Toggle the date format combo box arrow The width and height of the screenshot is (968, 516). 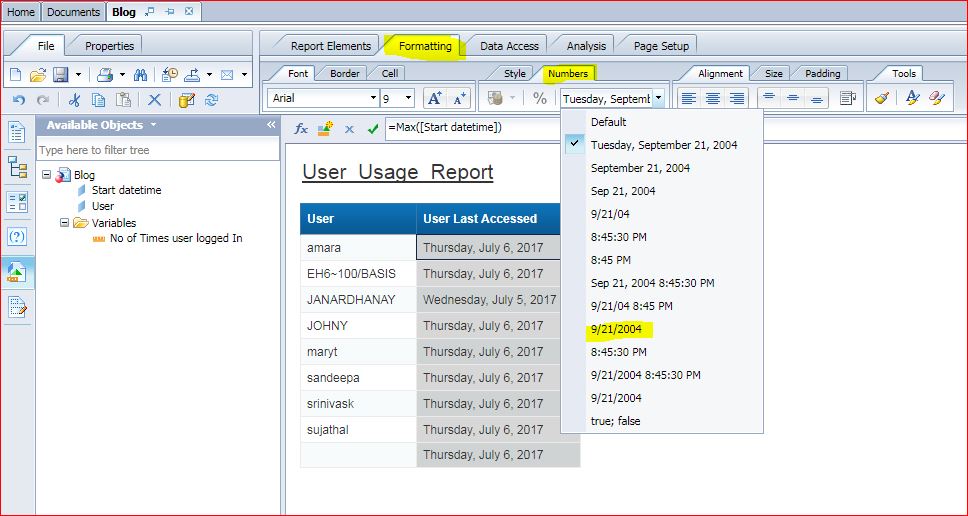click(x=659, y=98)
